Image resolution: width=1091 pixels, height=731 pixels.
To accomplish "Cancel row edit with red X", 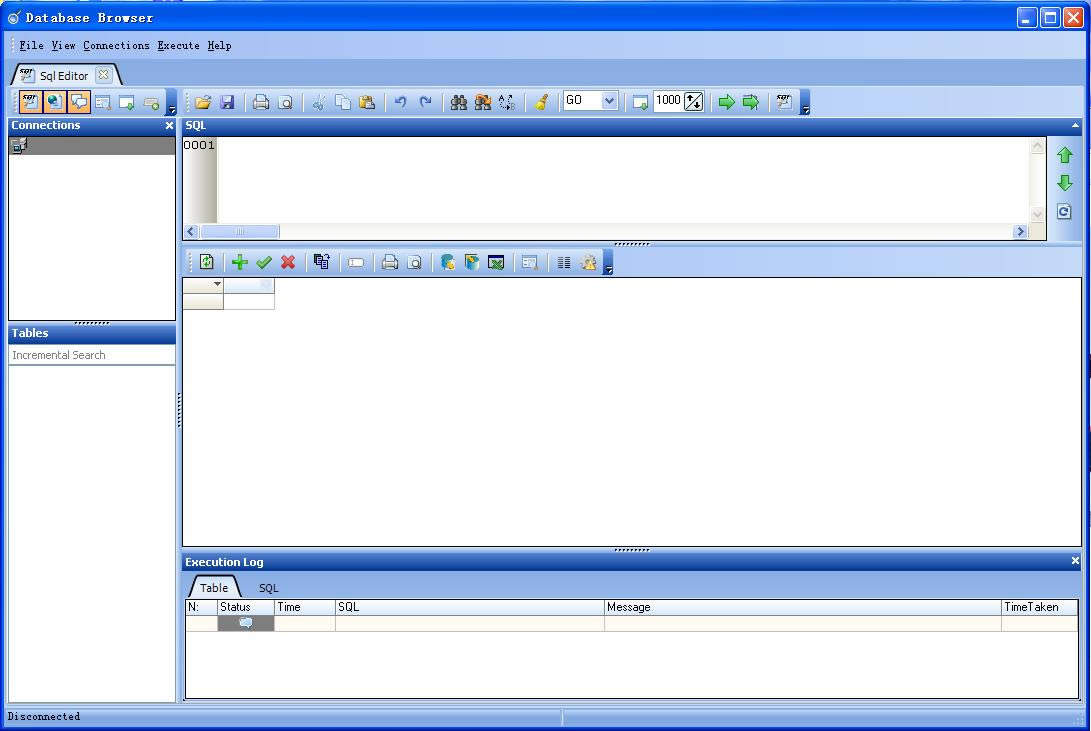I will pyautogui.click(x=288, y=262).
